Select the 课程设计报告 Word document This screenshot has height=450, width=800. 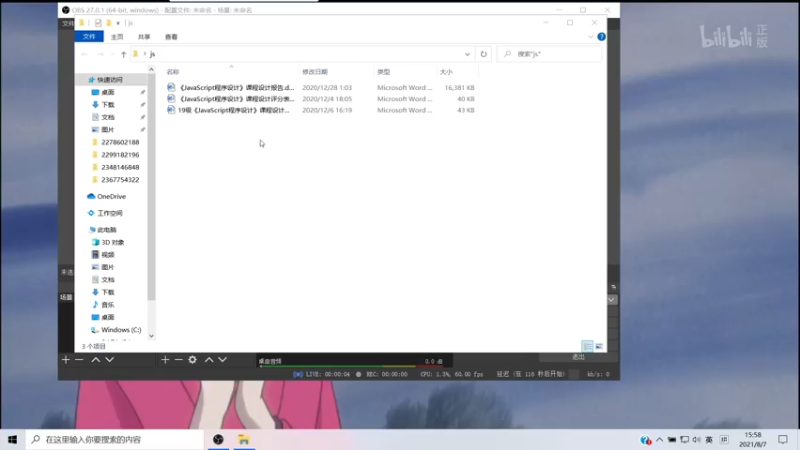(236, 88)
